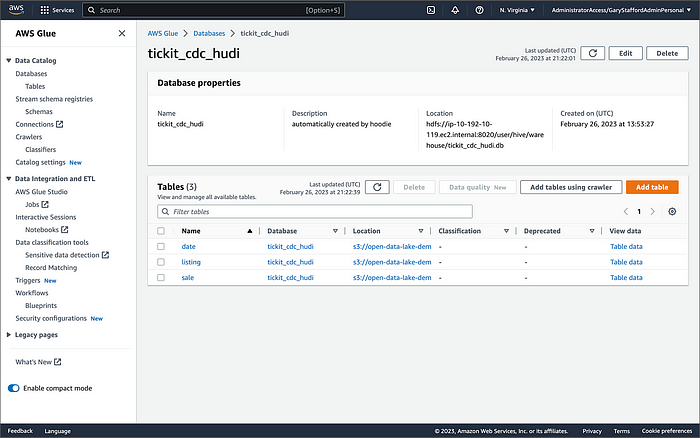This screenshot has width=700, height=438.
Task: Open Triggers in the sidebar
Action: coord(28,280)
